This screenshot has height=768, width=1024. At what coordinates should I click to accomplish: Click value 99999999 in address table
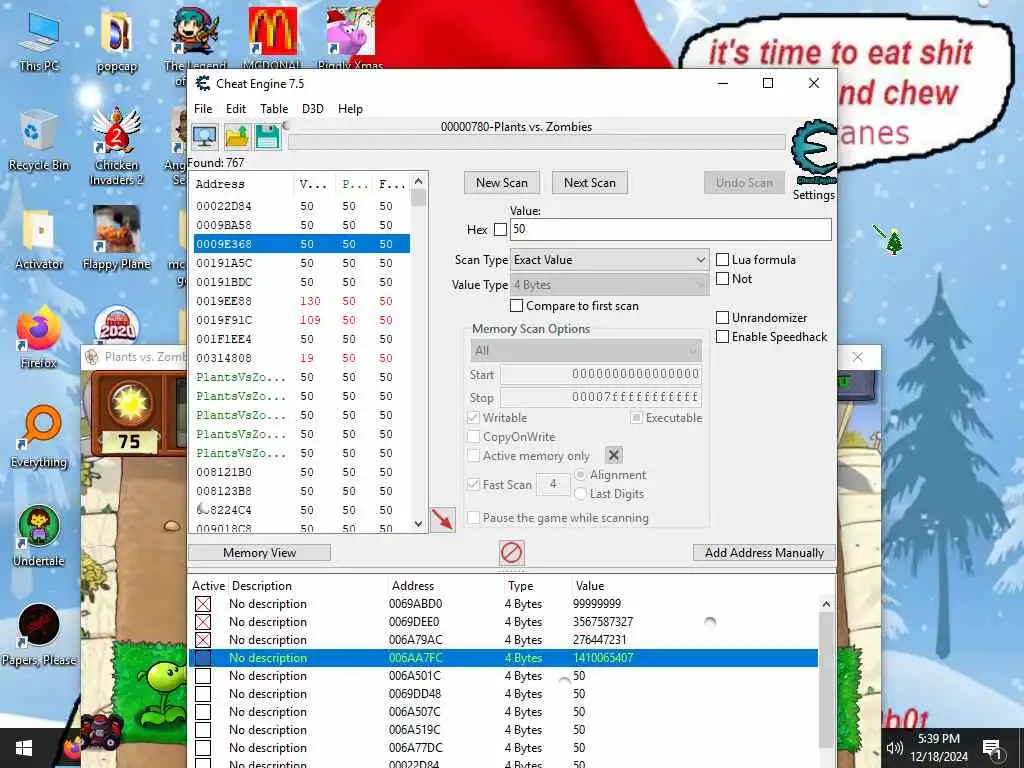pos(597,604)
